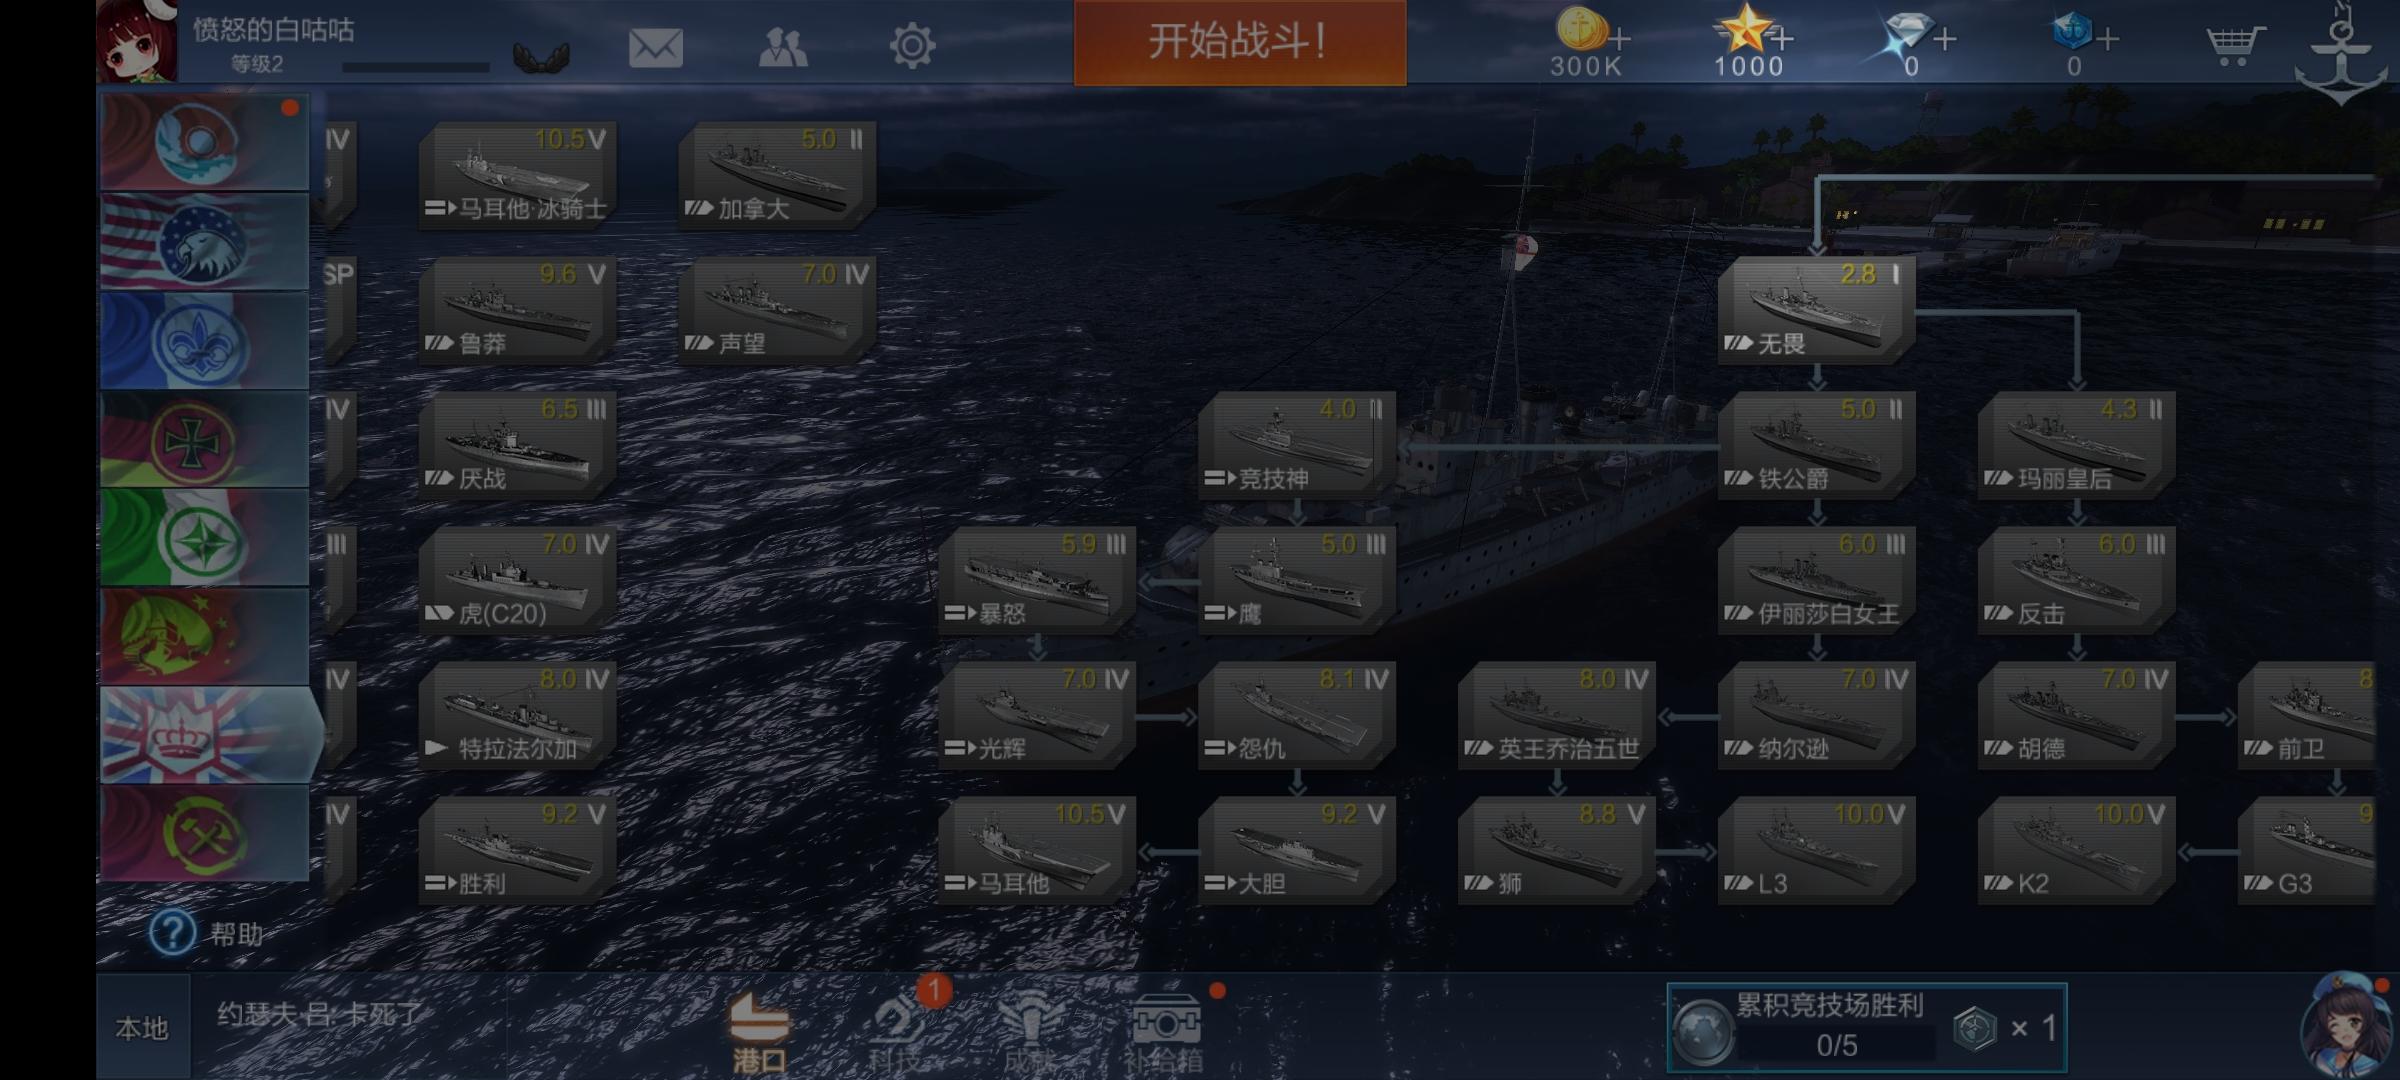Select the 无畏 battleship card
2400x1080 pixels.
click(1816, 309)
